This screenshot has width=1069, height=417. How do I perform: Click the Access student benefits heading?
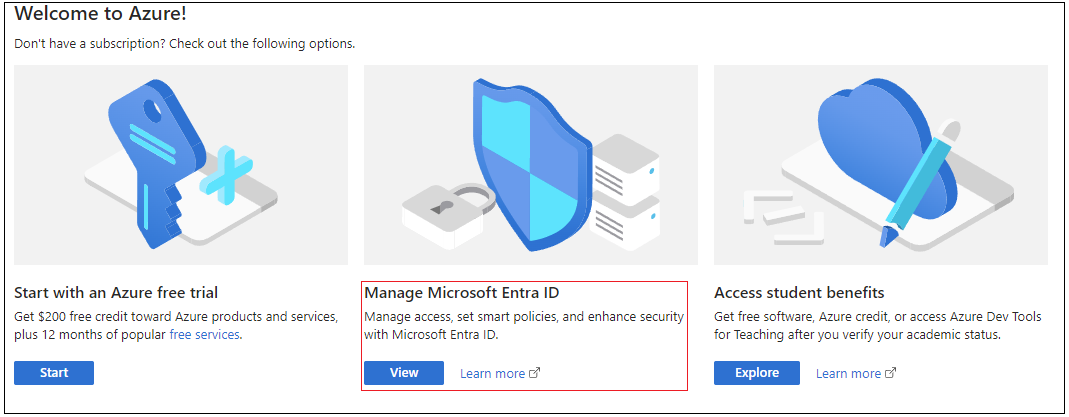pos(799,293)
